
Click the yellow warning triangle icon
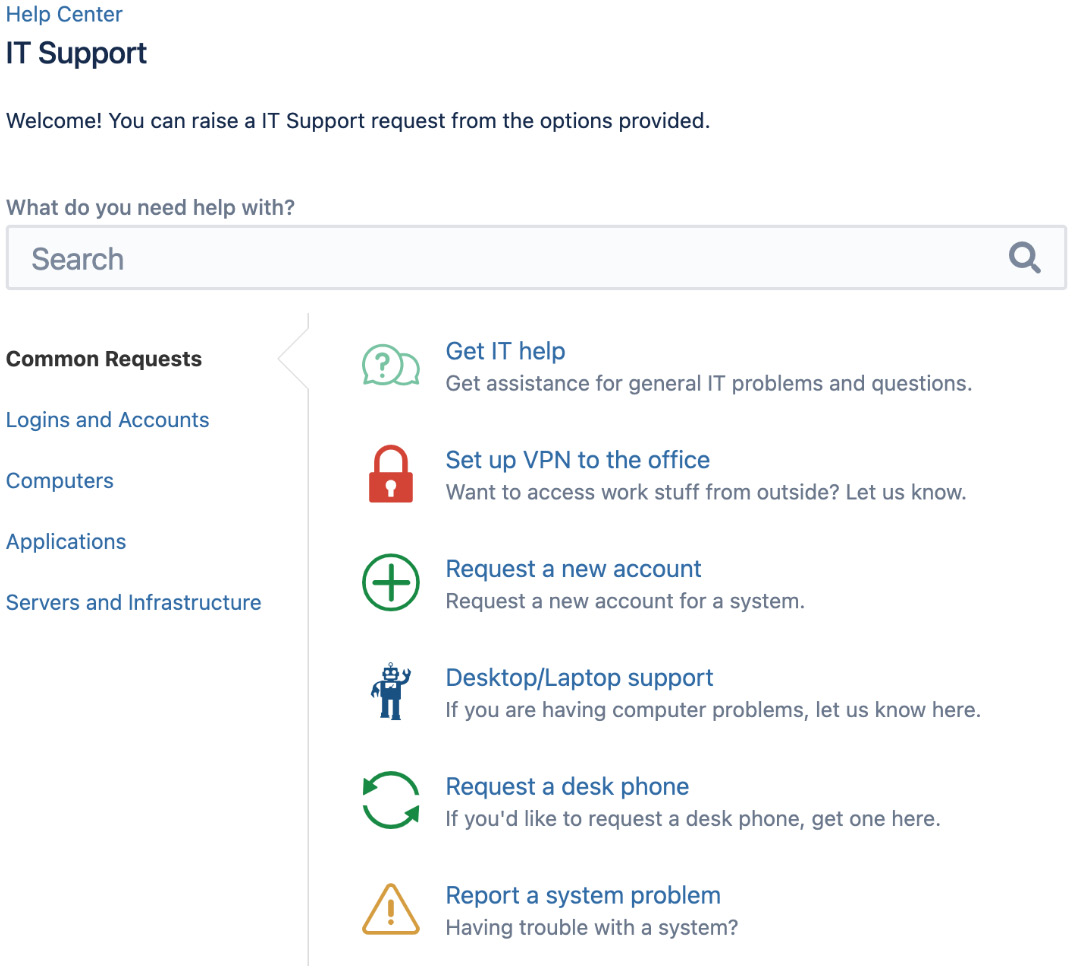pos(390,909)
